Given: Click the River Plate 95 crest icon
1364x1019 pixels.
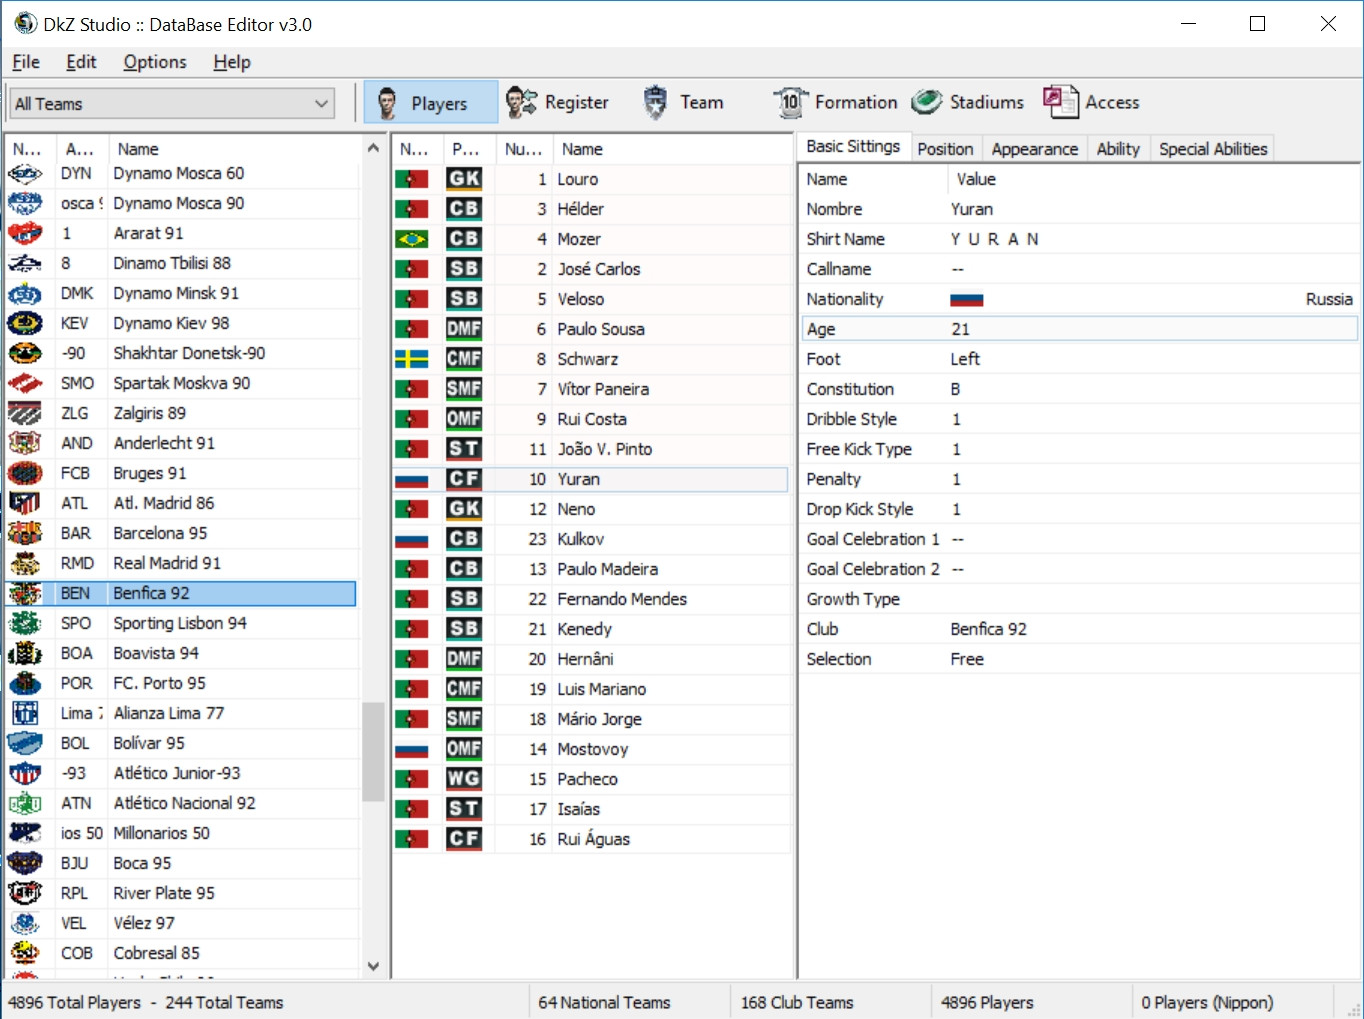Looking at the screenshot, I should pyautogui.click(x=25, y=893).
